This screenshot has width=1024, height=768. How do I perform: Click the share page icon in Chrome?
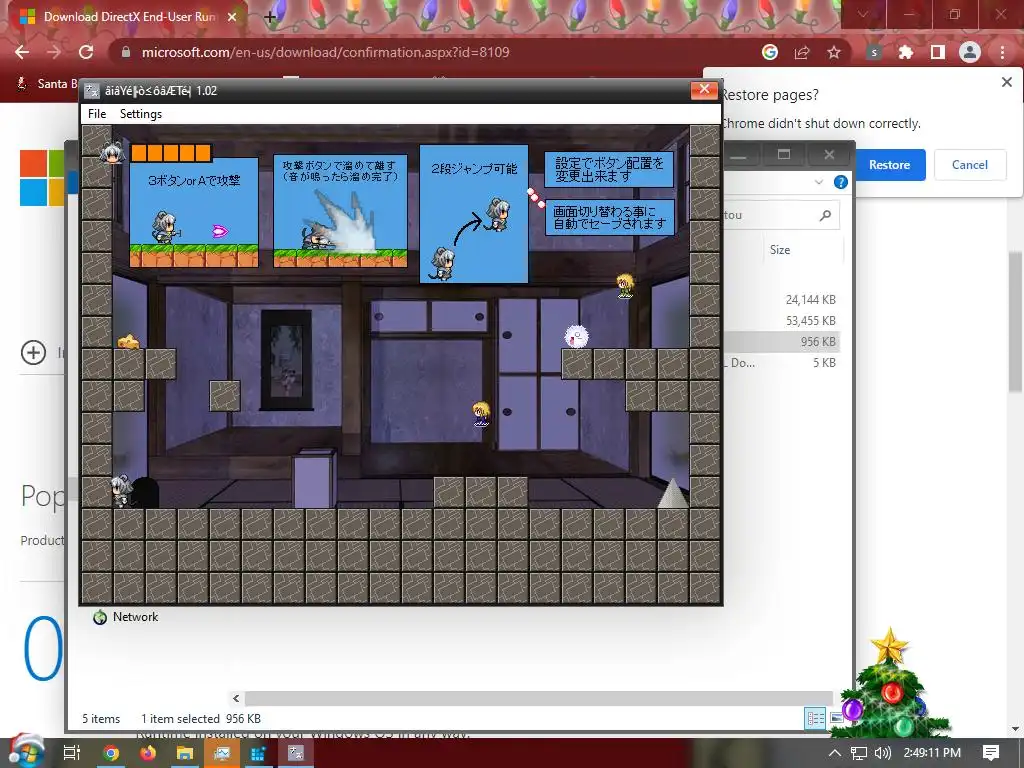[x=802, y=52]
